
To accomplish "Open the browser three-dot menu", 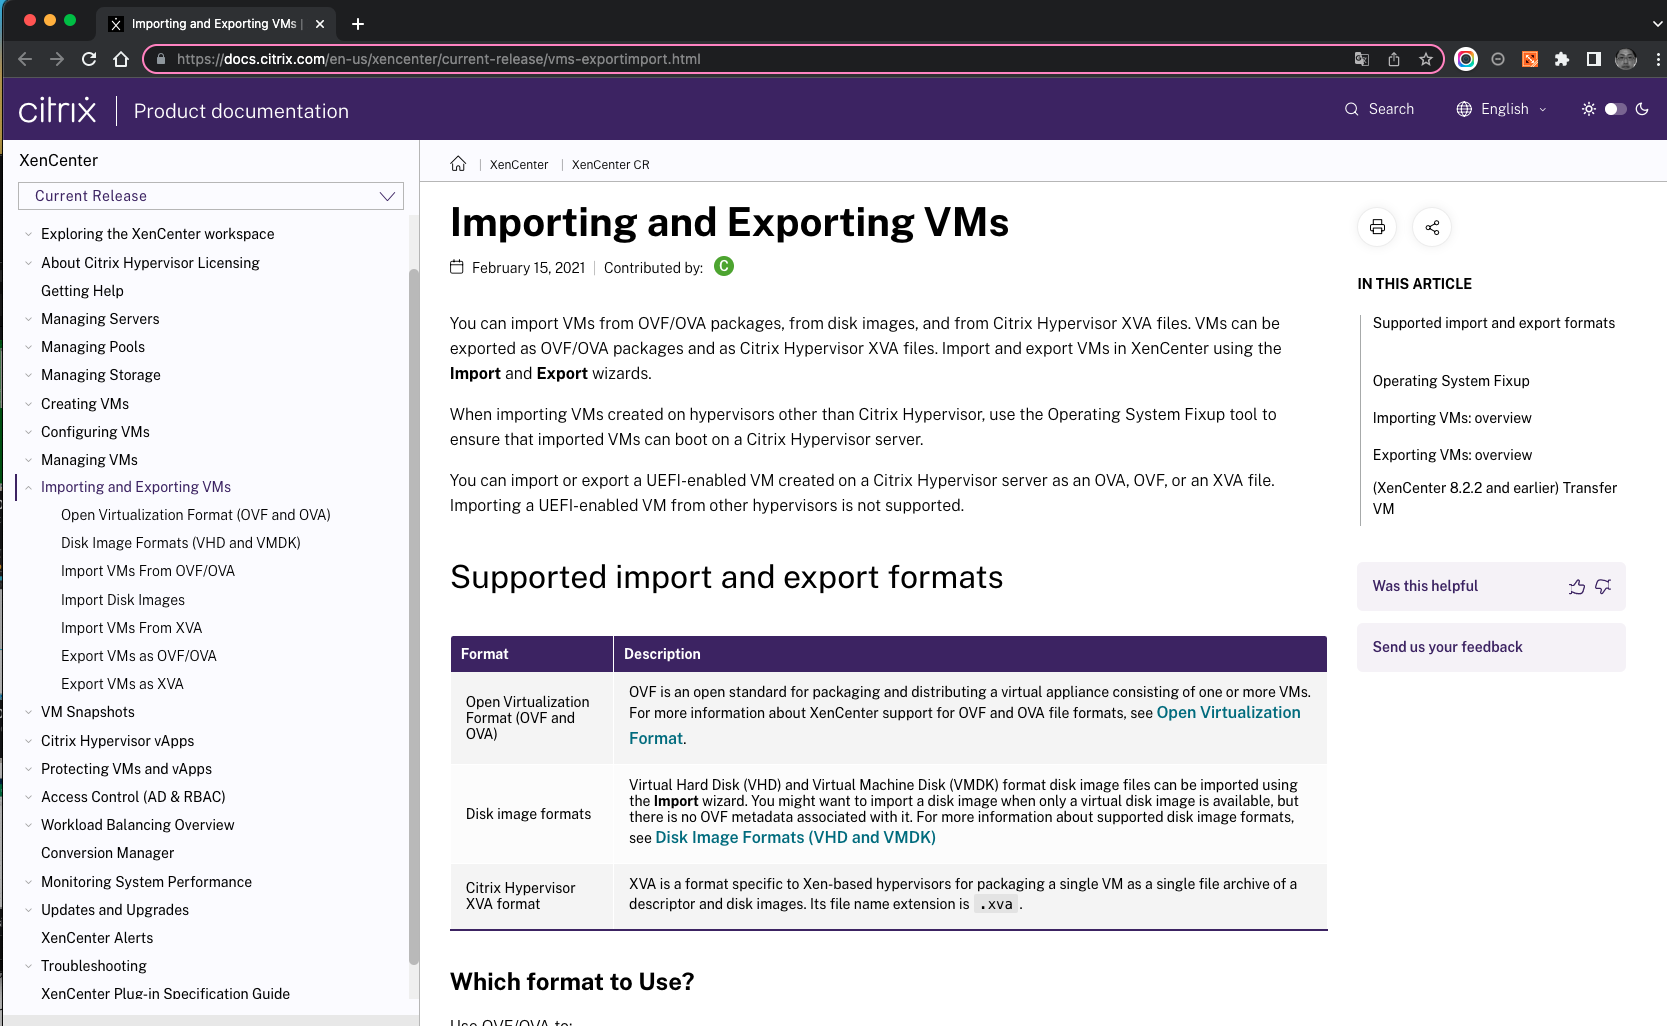I will pyautogui.click(x=1658, y=59).
